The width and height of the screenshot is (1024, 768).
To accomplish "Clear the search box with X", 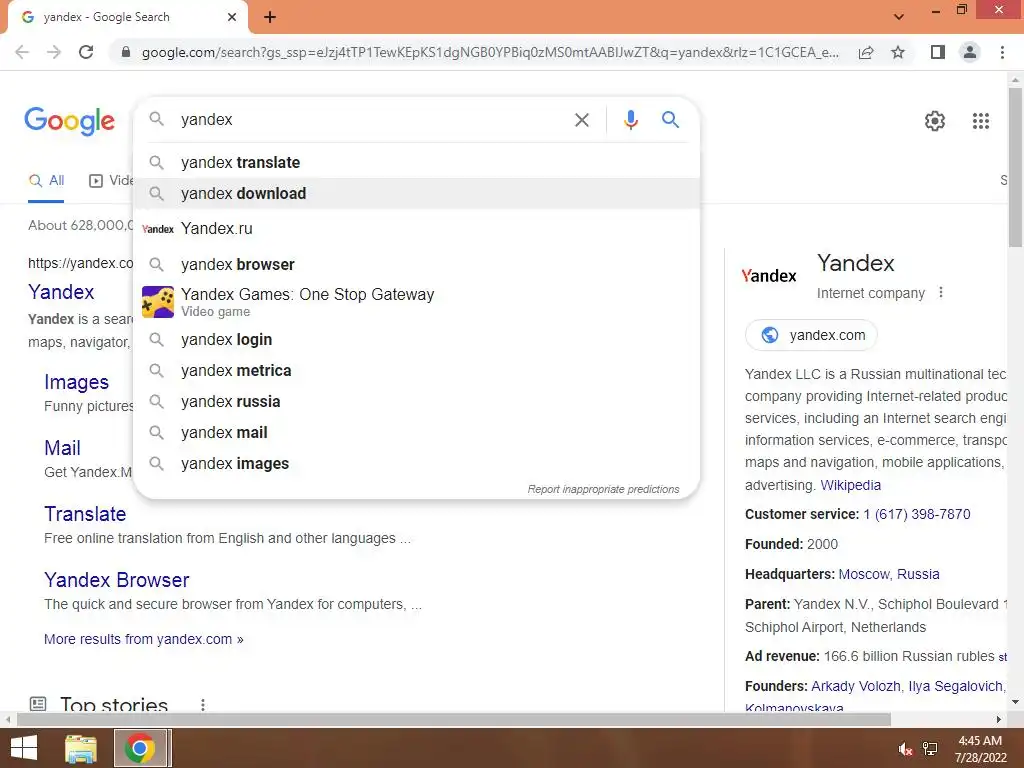I will (581, 120).
